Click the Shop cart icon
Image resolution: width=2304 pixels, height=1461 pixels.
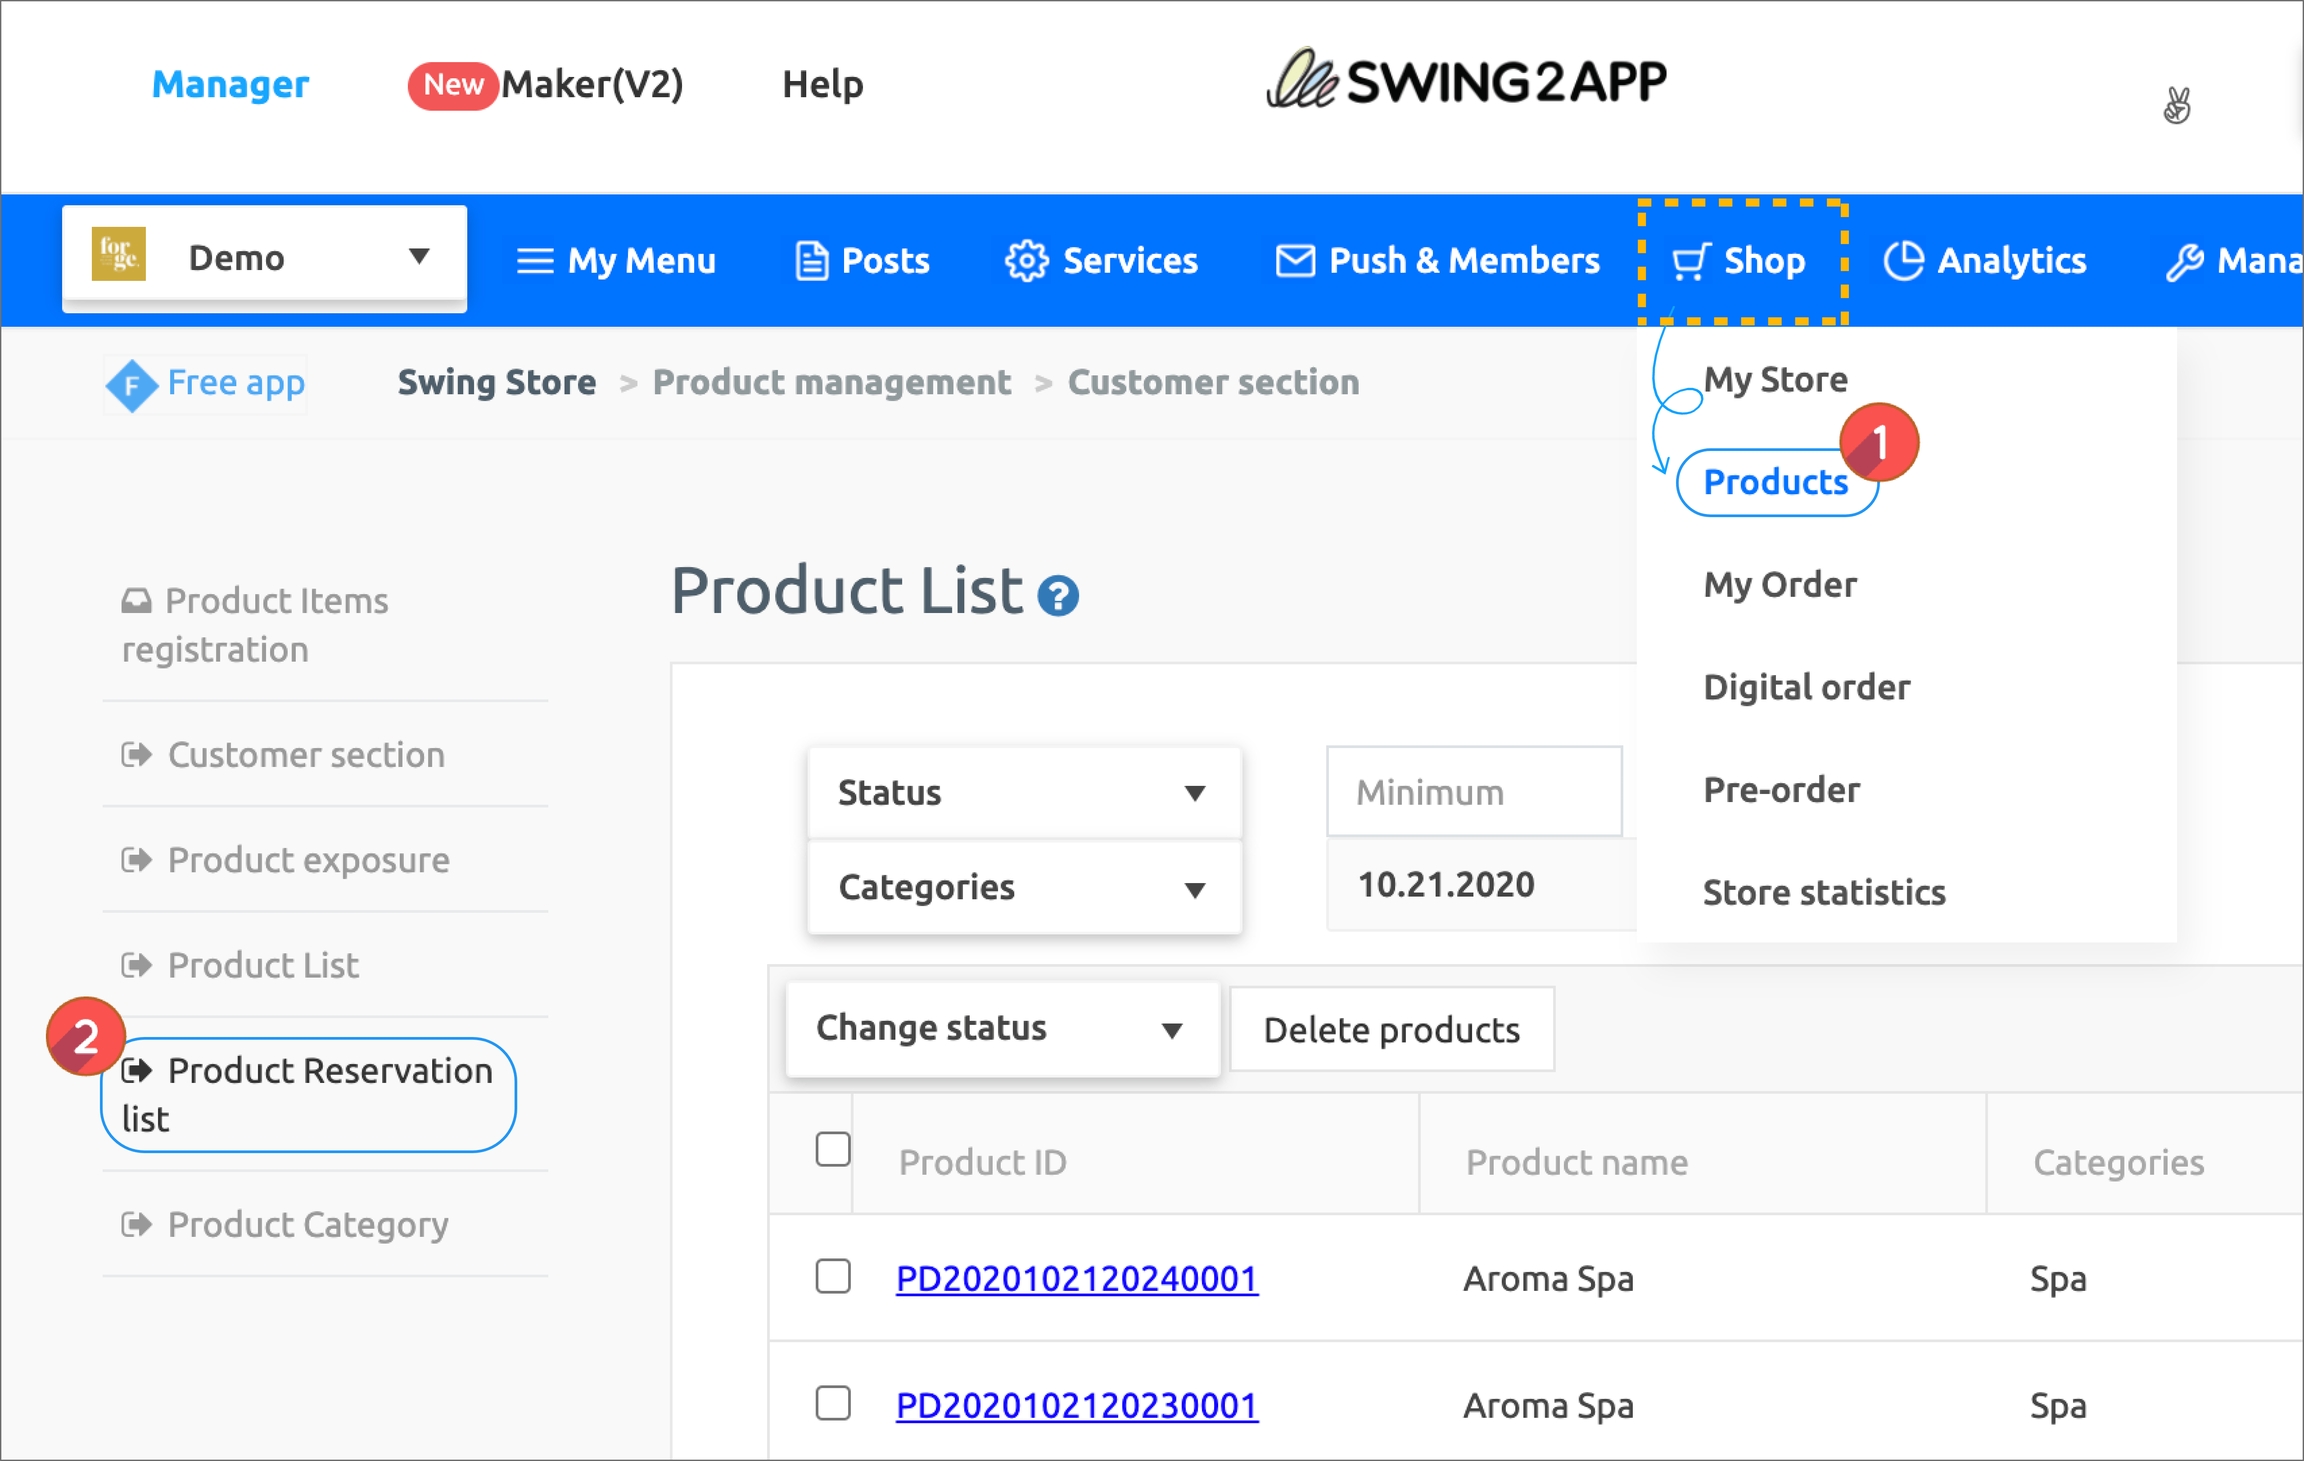pyautogui.click(x=1691, y=262)
